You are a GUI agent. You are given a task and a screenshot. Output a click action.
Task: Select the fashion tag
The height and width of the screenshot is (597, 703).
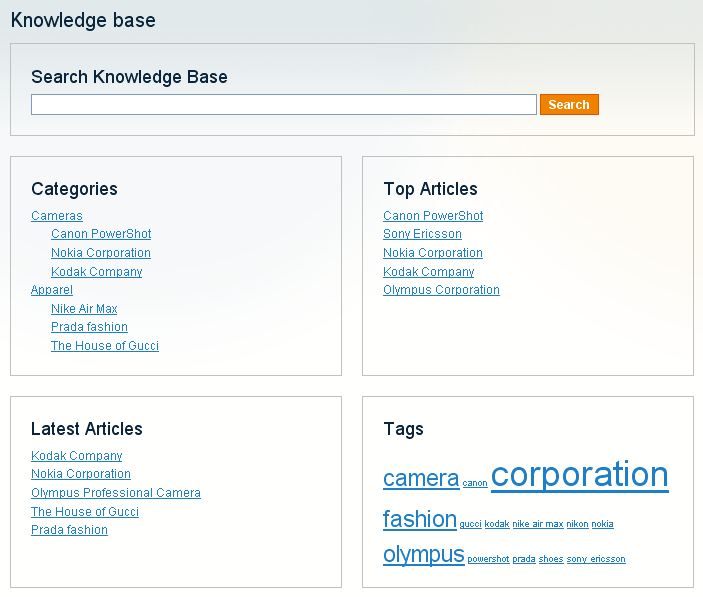point(420,519)
